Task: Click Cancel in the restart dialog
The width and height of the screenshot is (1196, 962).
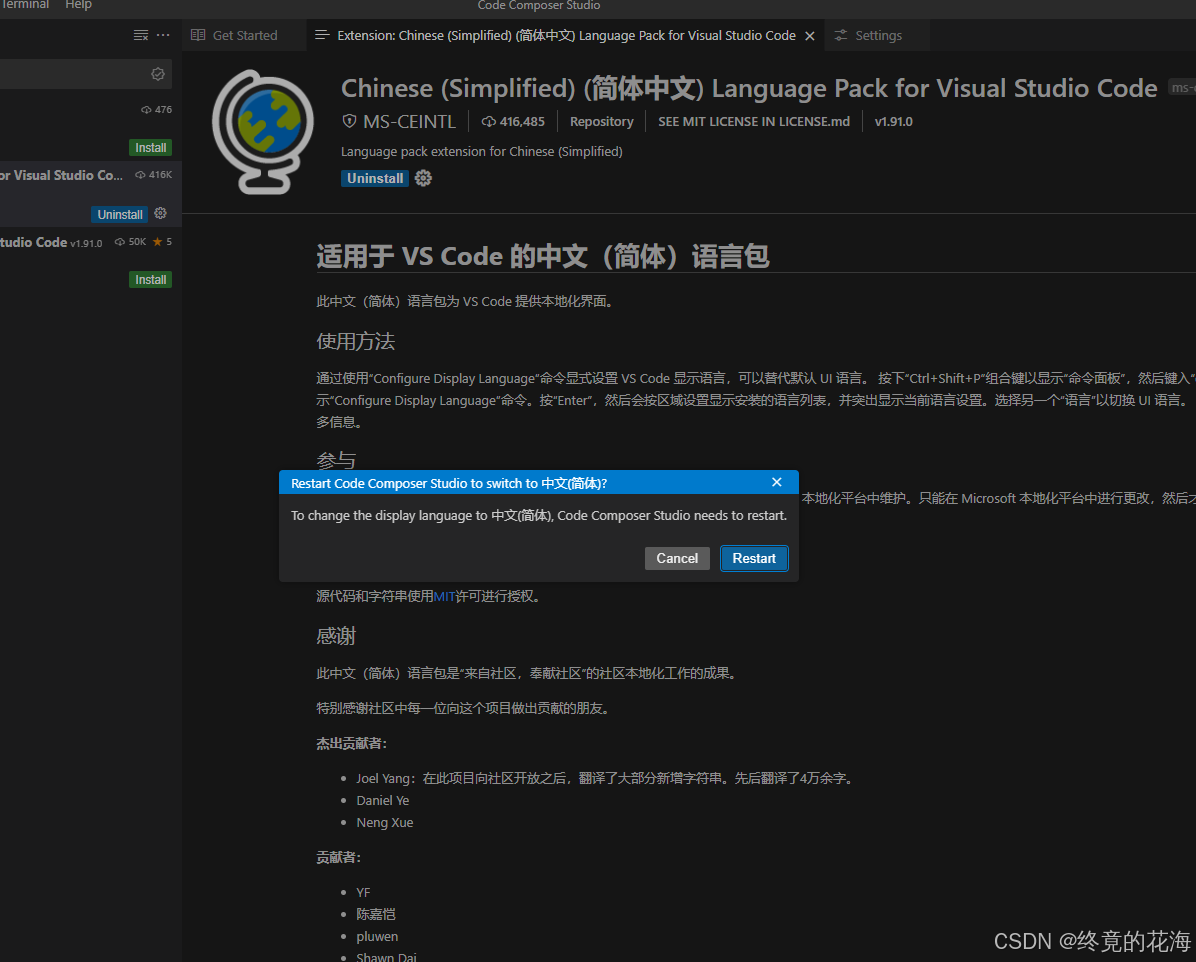Action: (677, 558)
